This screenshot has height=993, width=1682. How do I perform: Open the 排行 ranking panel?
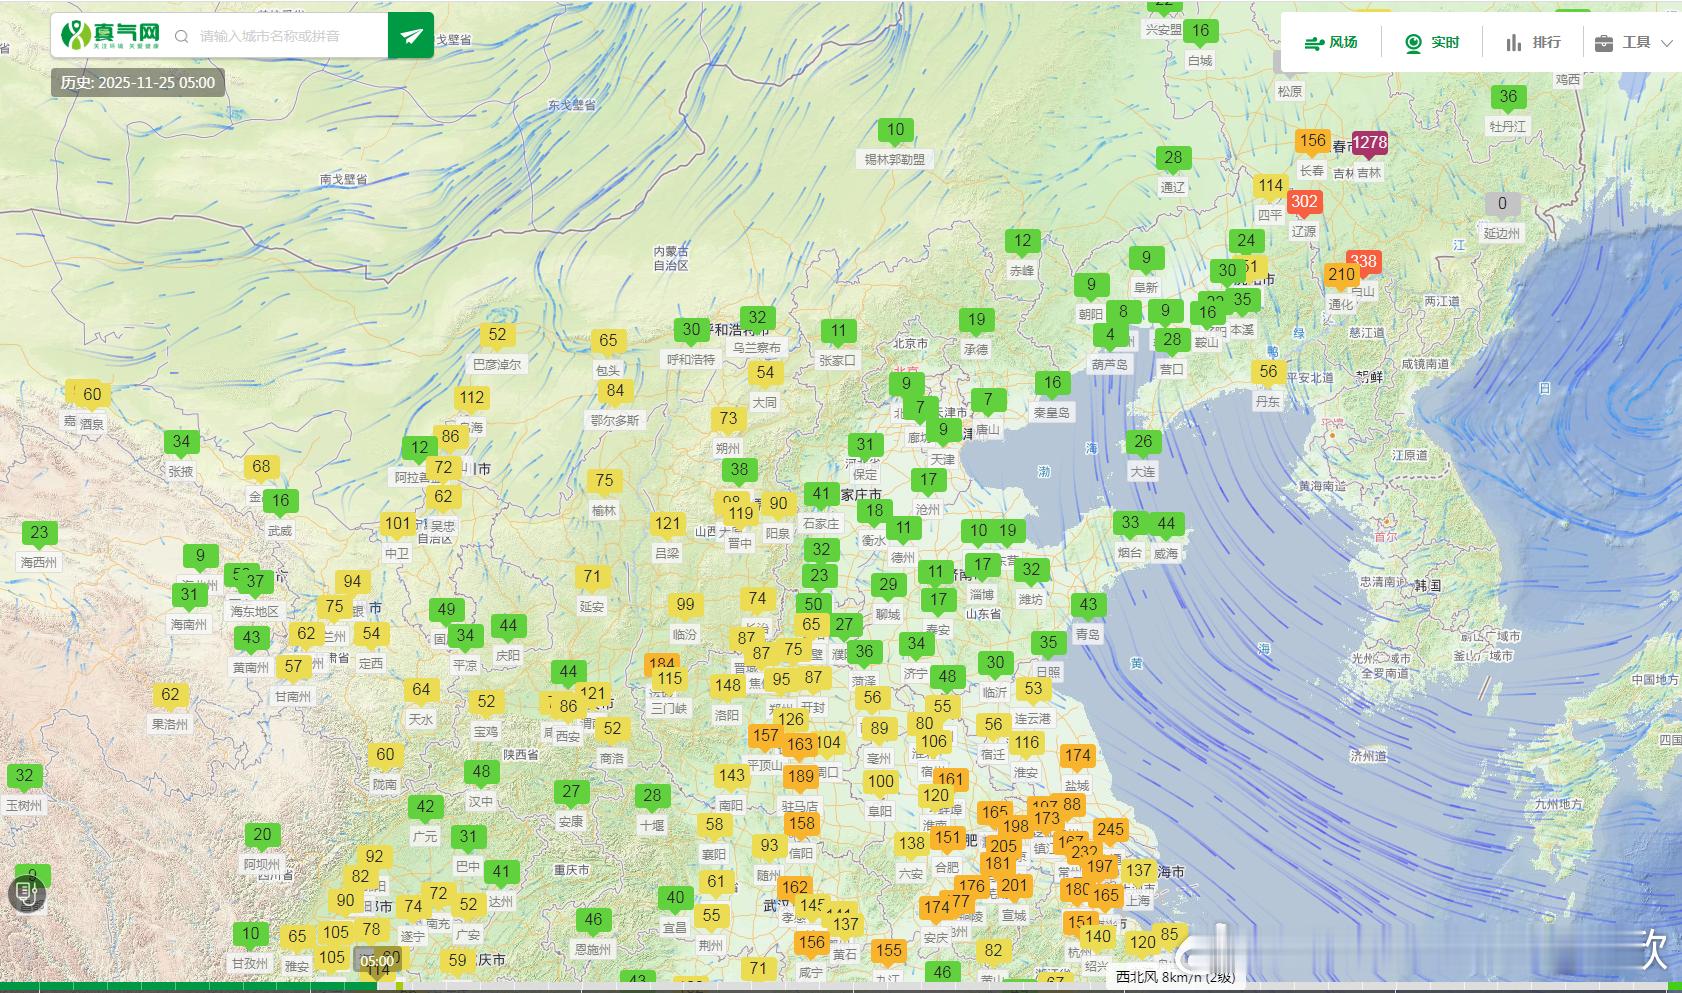(x=1533, y=42)
